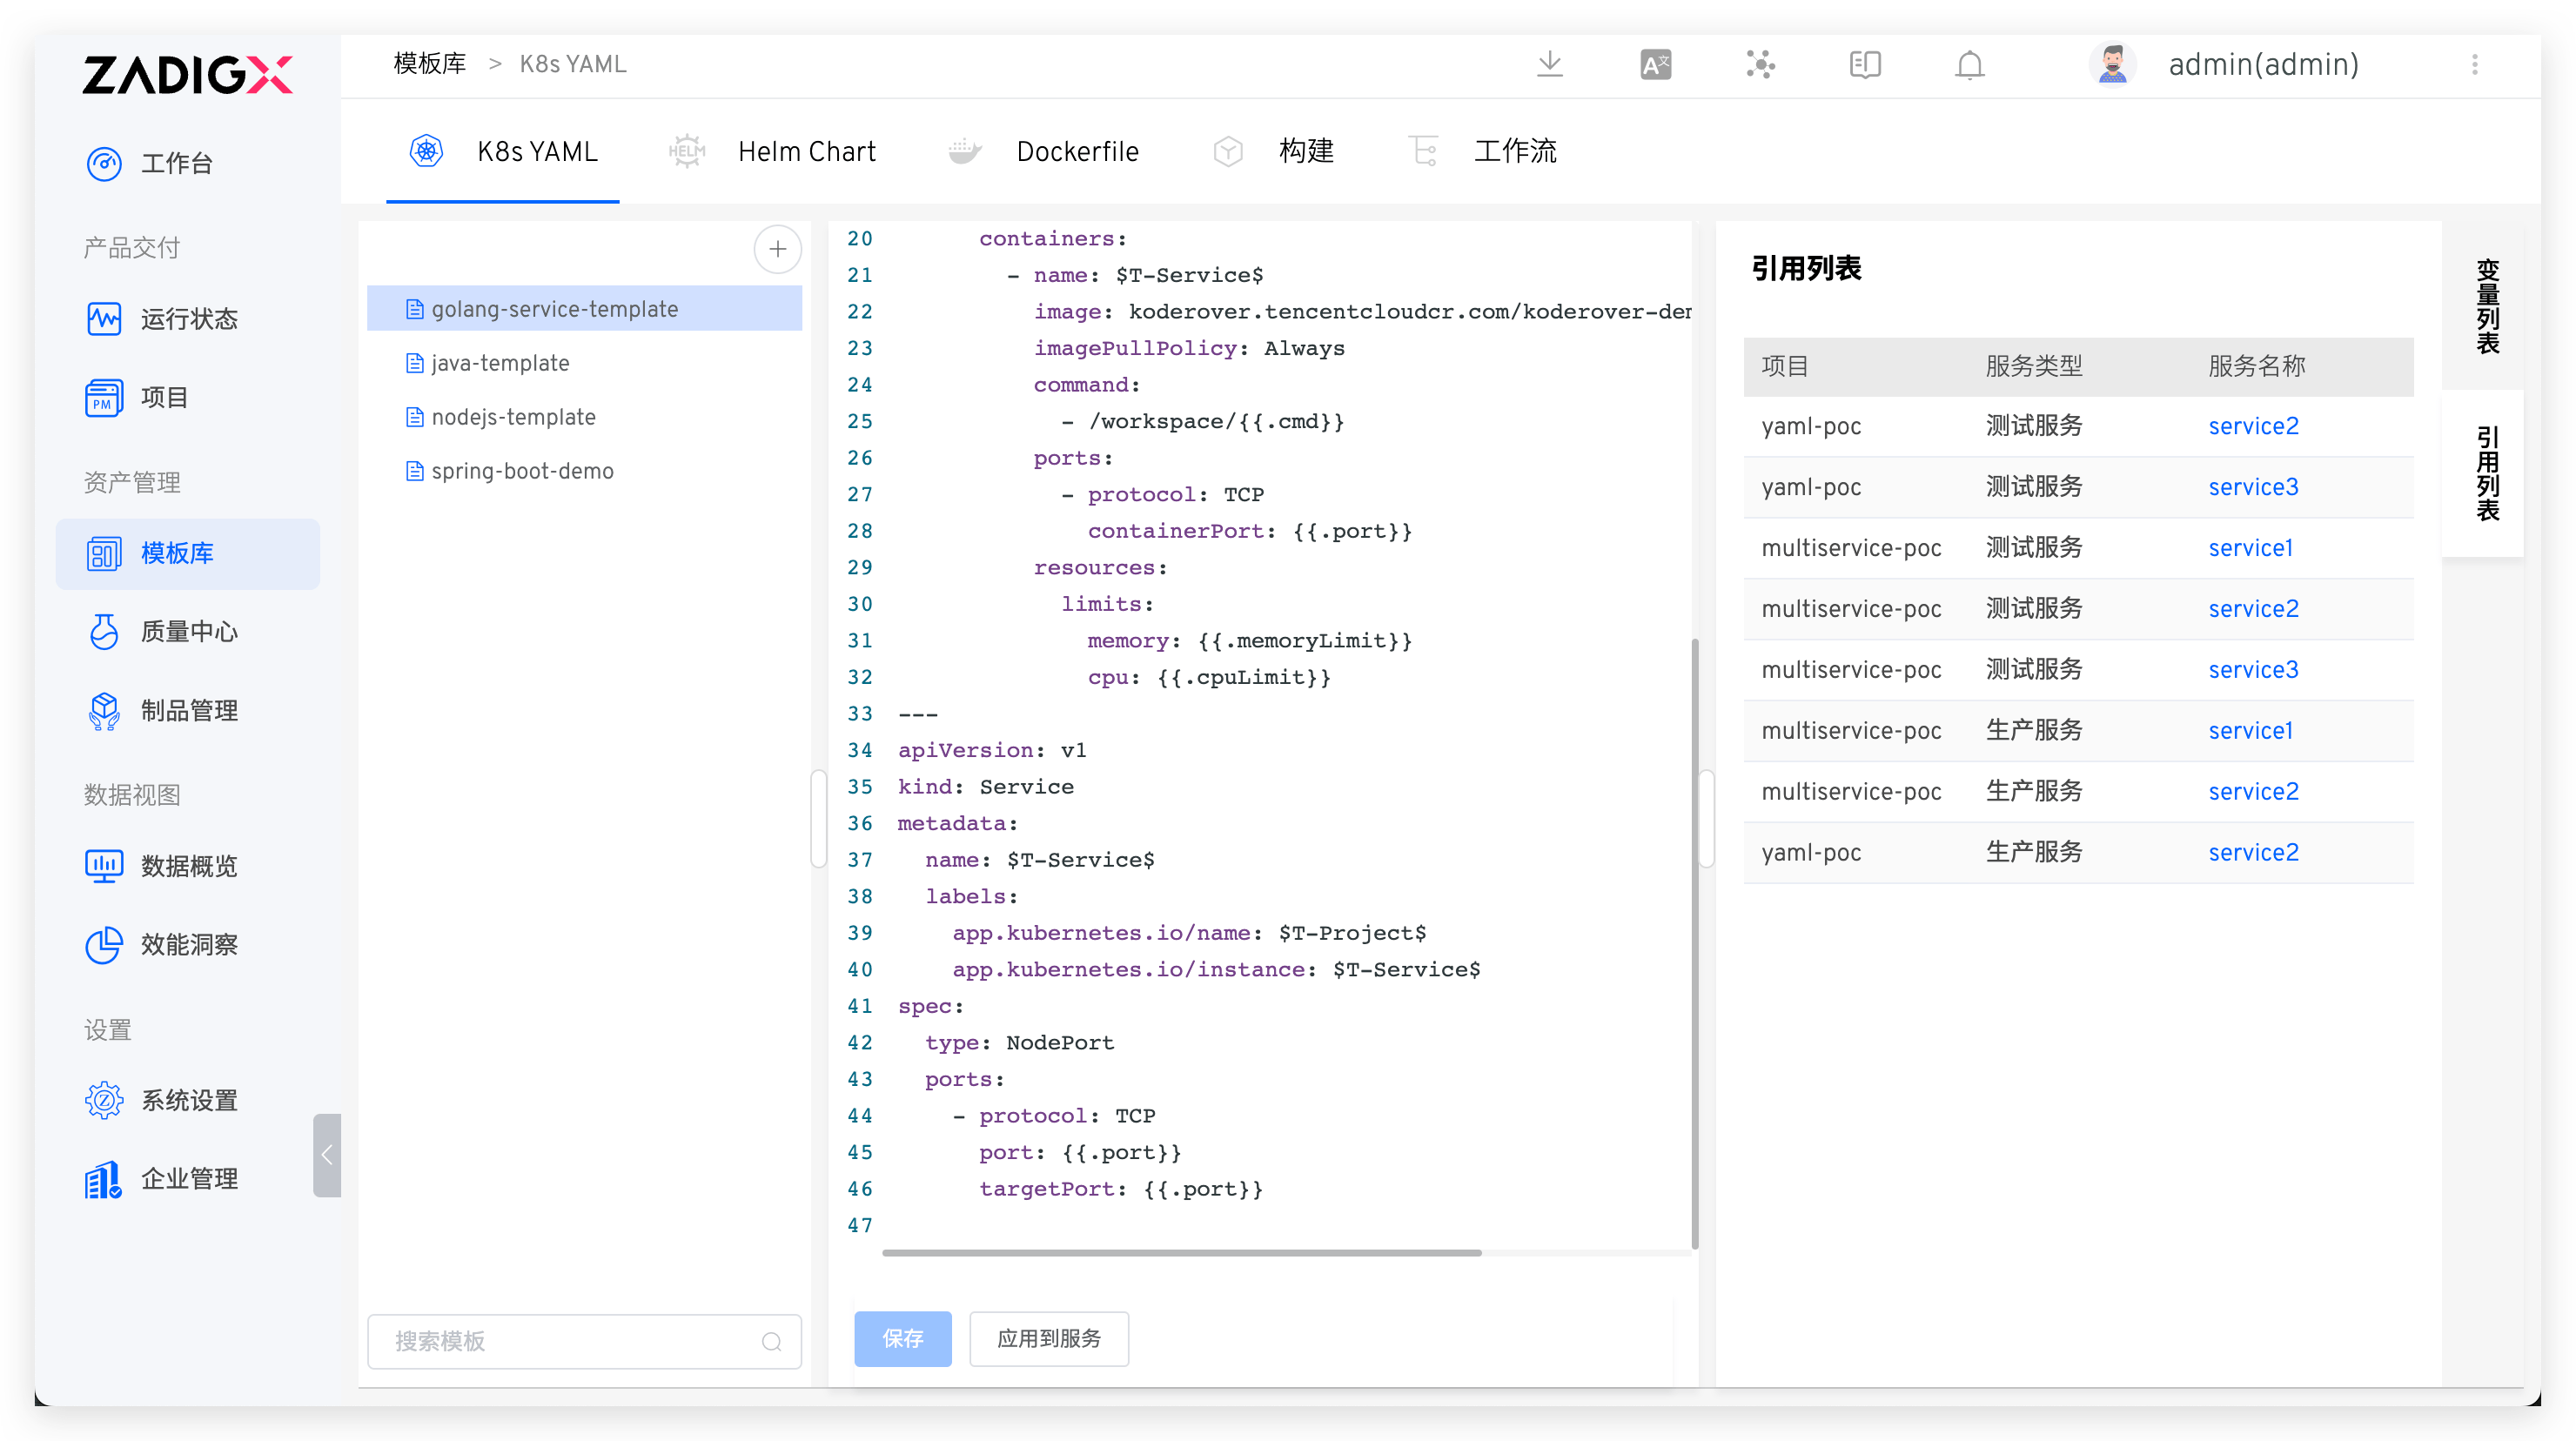Click the plus icon to add a template
Screen dimensions: 2576x1441
tap(778, 249)
